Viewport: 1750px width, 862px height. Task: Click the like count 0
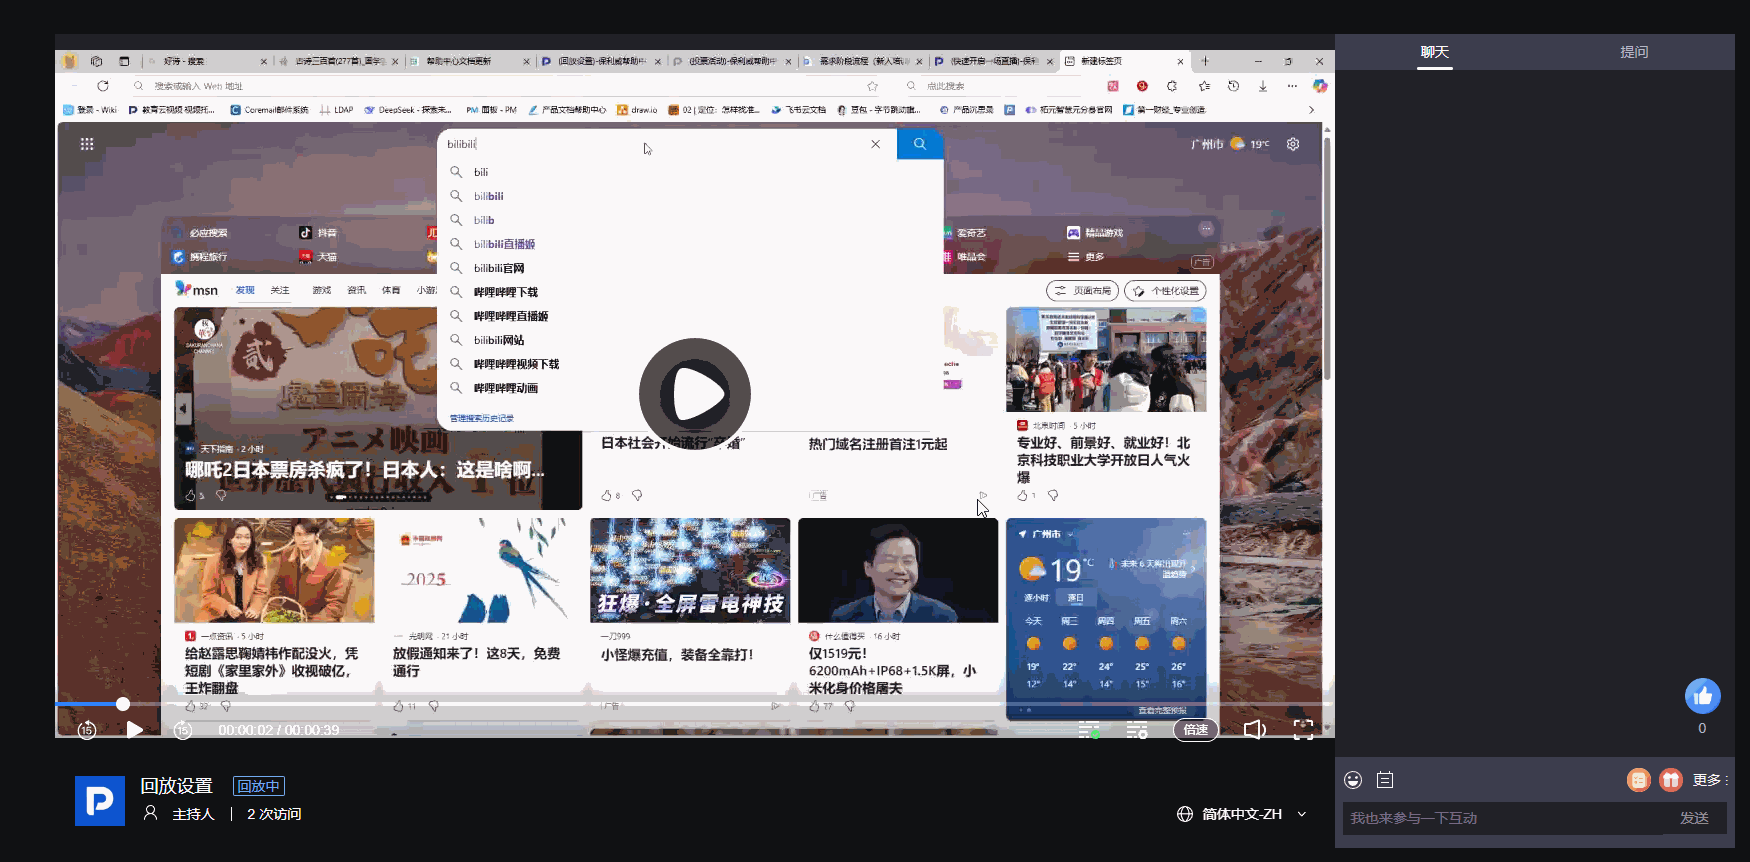[x=1702, y=728]
